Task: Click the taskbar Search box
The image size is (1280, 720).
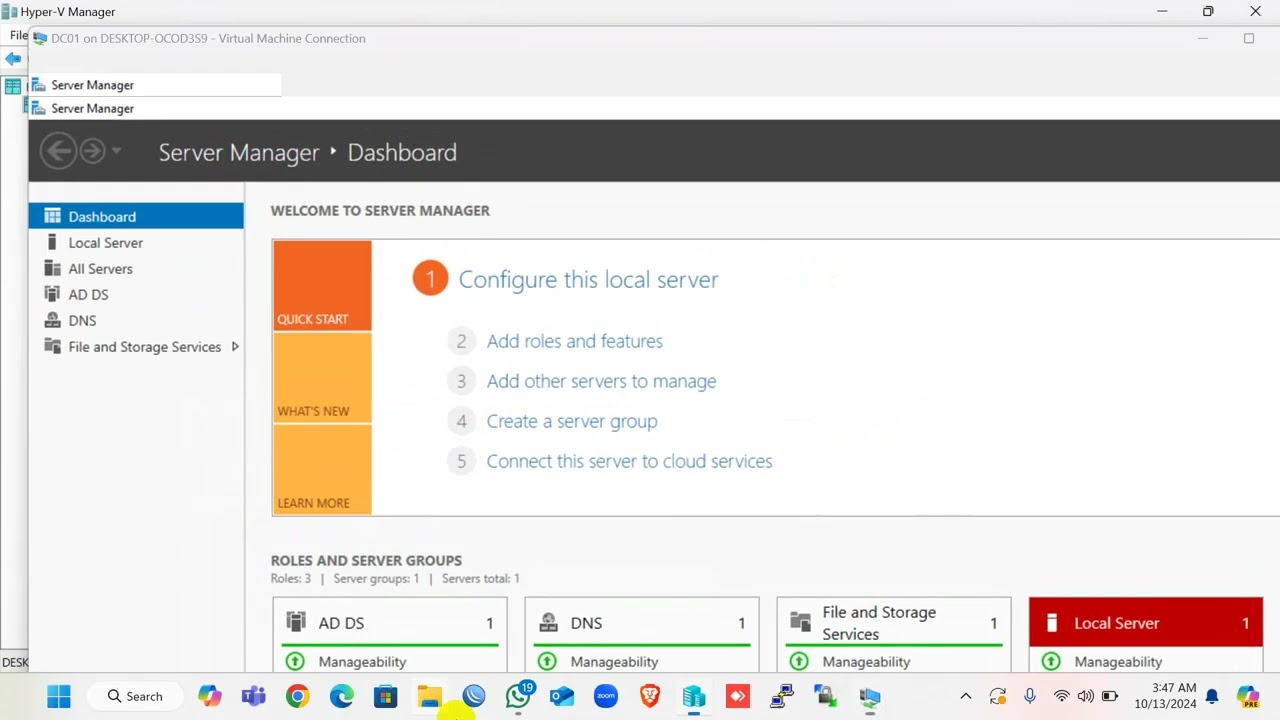Action: click(136, 696)
